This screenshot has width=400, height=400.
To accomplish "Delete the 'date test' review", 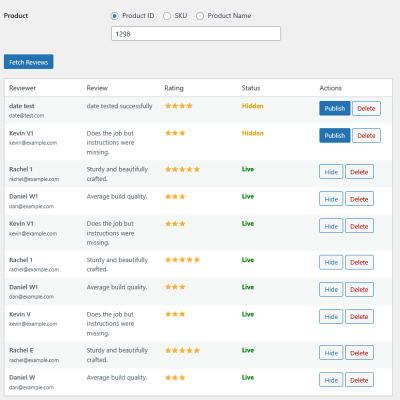I will (x=366, y=108).
